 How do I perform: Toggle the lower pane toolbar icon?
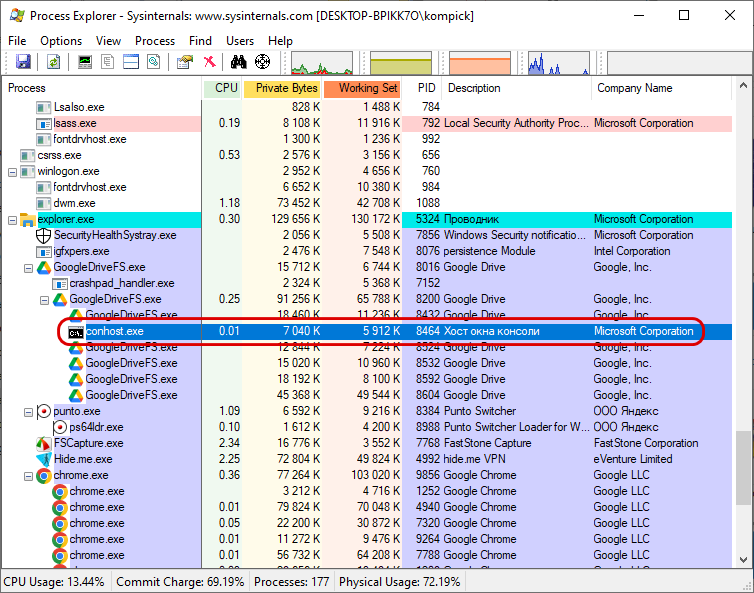pos(131,62)
